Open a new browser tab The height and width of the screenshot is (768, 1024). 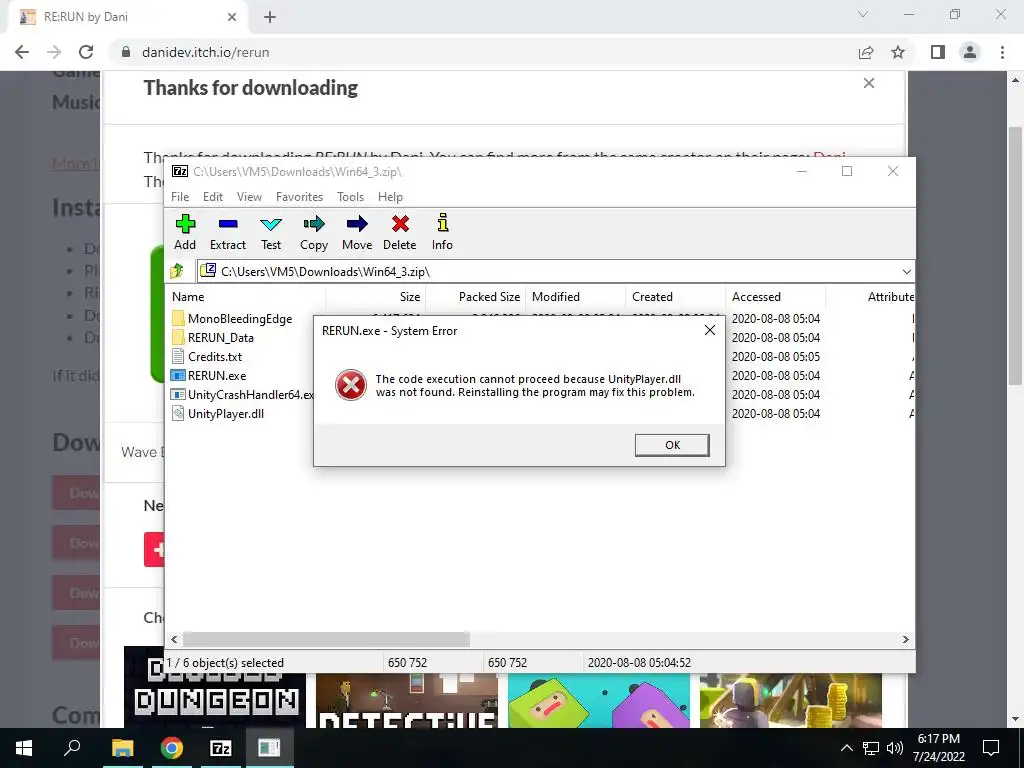tap(270, 17)
